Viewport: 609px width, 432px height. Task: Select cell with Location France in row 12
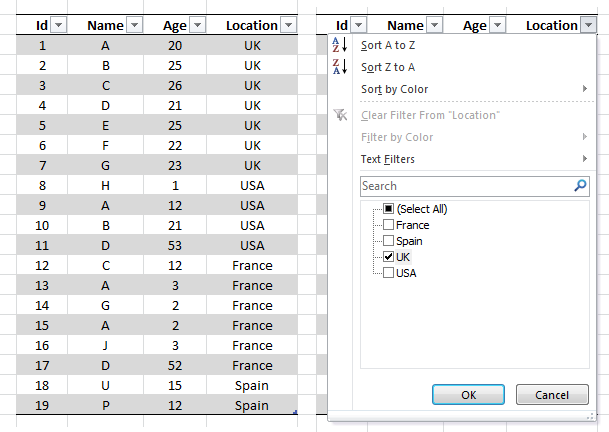pos(252,265)
